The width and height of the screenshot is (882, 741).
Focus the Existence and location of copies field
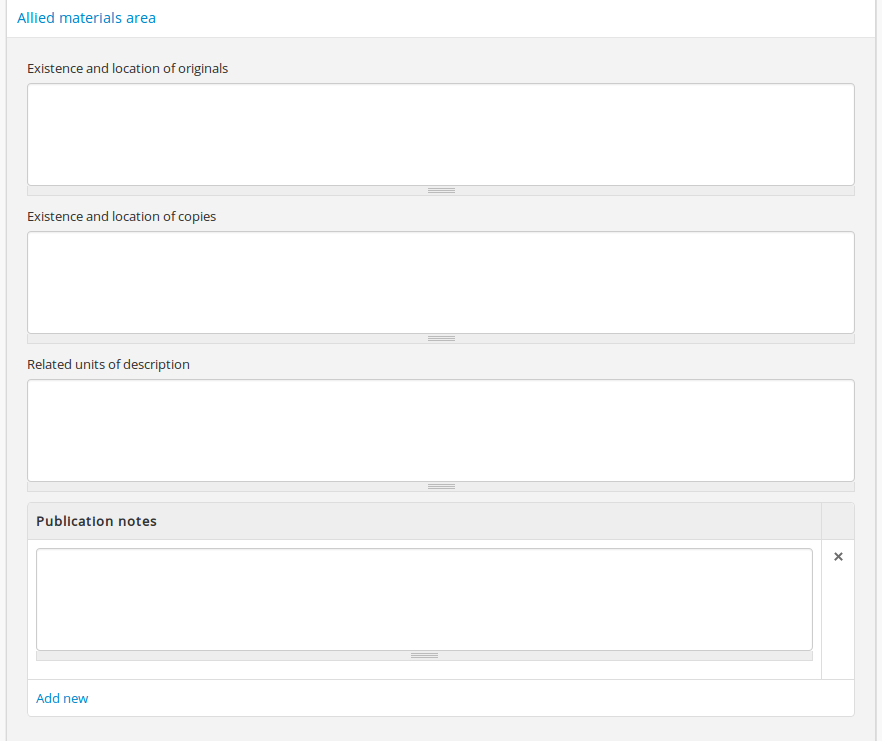coord(440,282)
